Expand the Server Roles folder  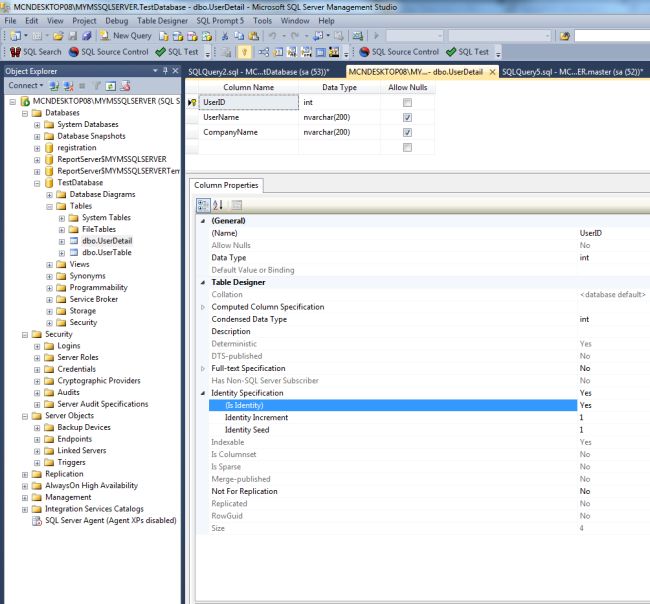[37, 358]
